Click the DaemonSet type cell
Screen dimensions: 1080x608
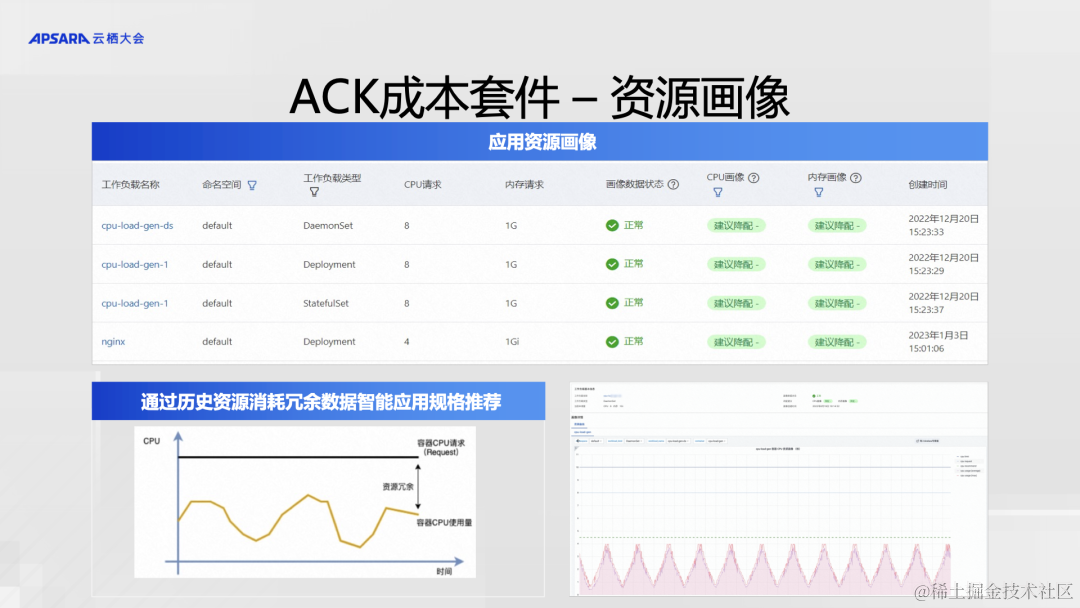(x=328, y=225)
